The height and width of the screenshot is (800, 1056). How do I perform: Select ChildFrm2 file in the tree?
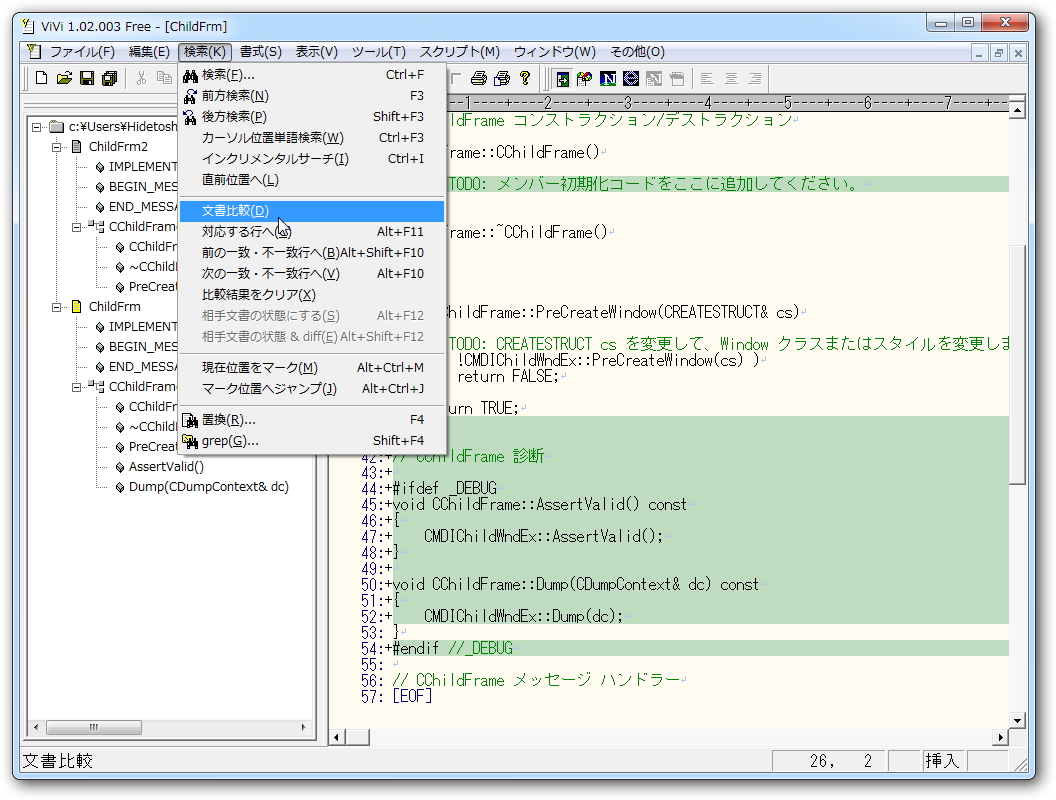coord(119,147)
